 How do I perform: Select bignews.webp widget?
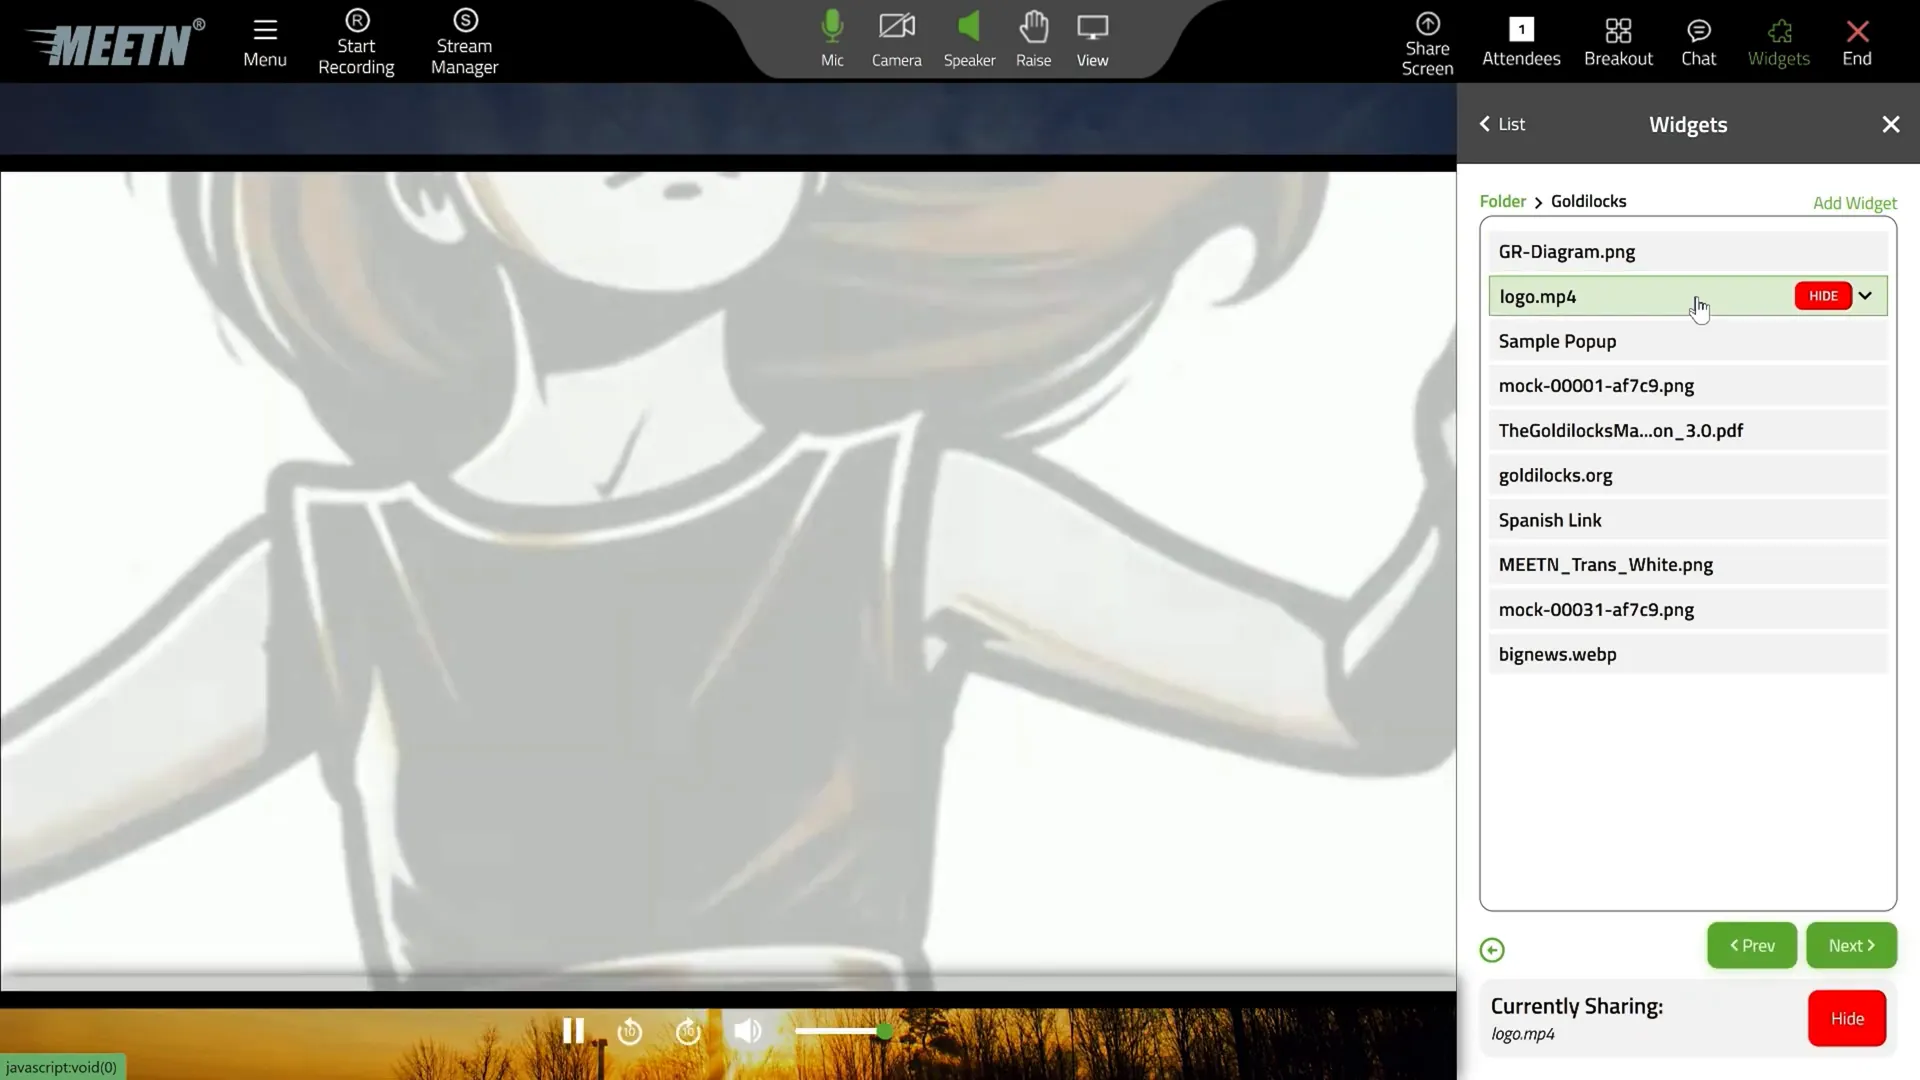pyautogui.click(x=1687, y=655)
